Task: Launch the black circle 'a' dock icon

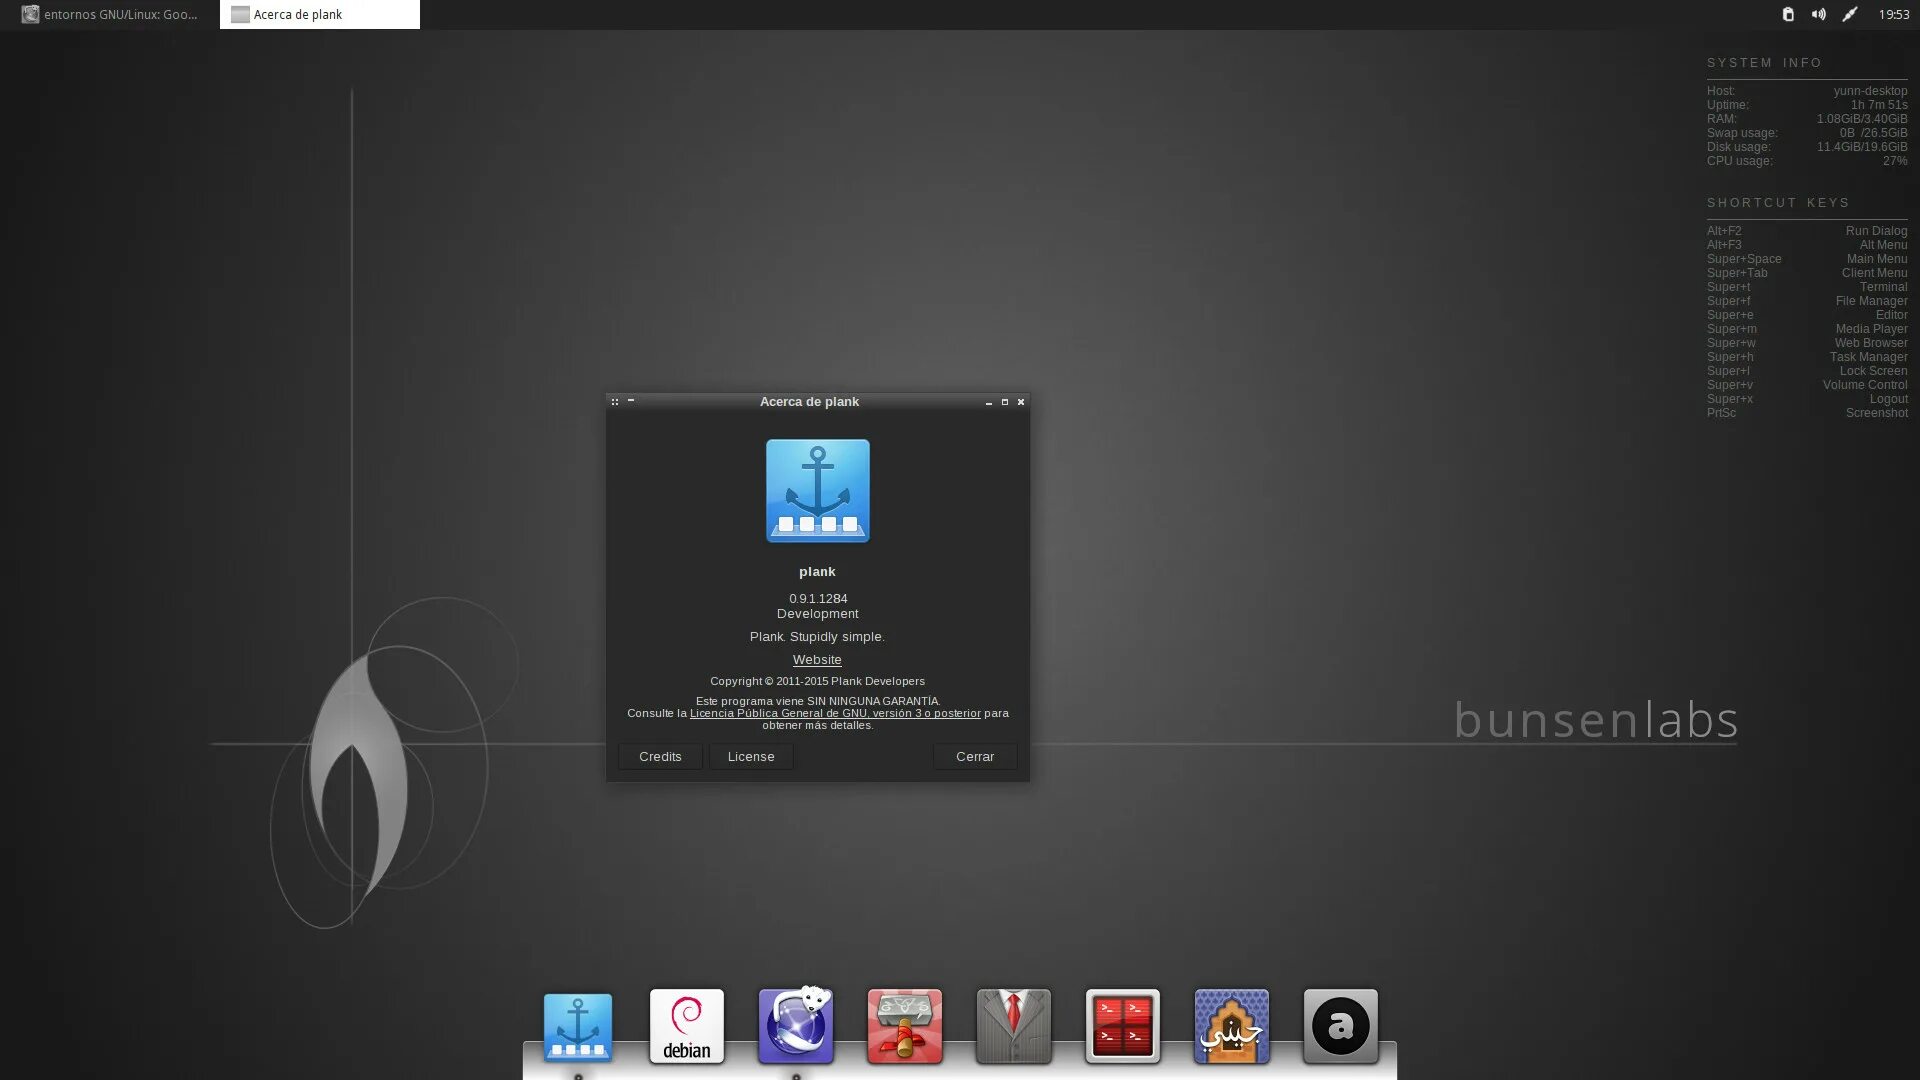Action: [x=1341, y=1027]
